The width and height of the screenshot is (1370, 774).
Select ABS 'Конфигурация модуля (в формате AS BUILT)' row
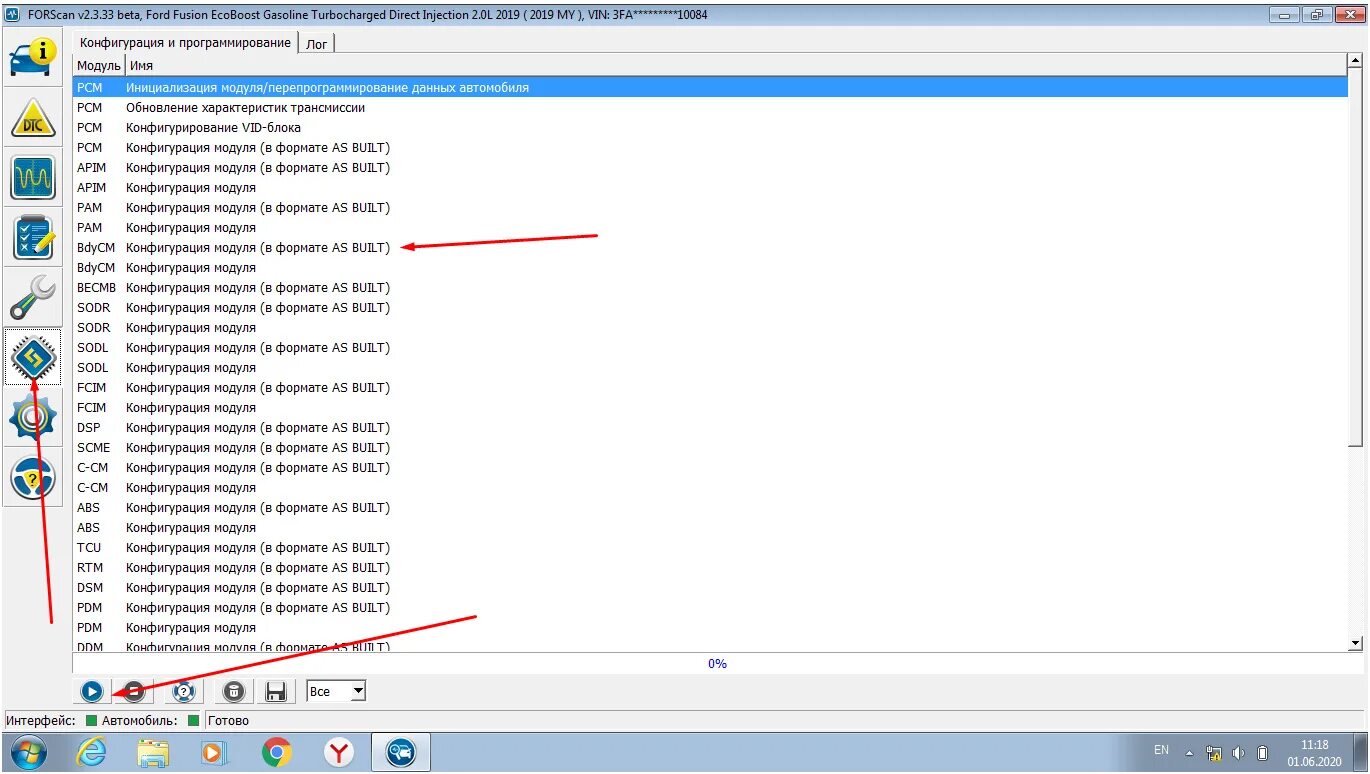pyautogui.click(x=710, y=507)
